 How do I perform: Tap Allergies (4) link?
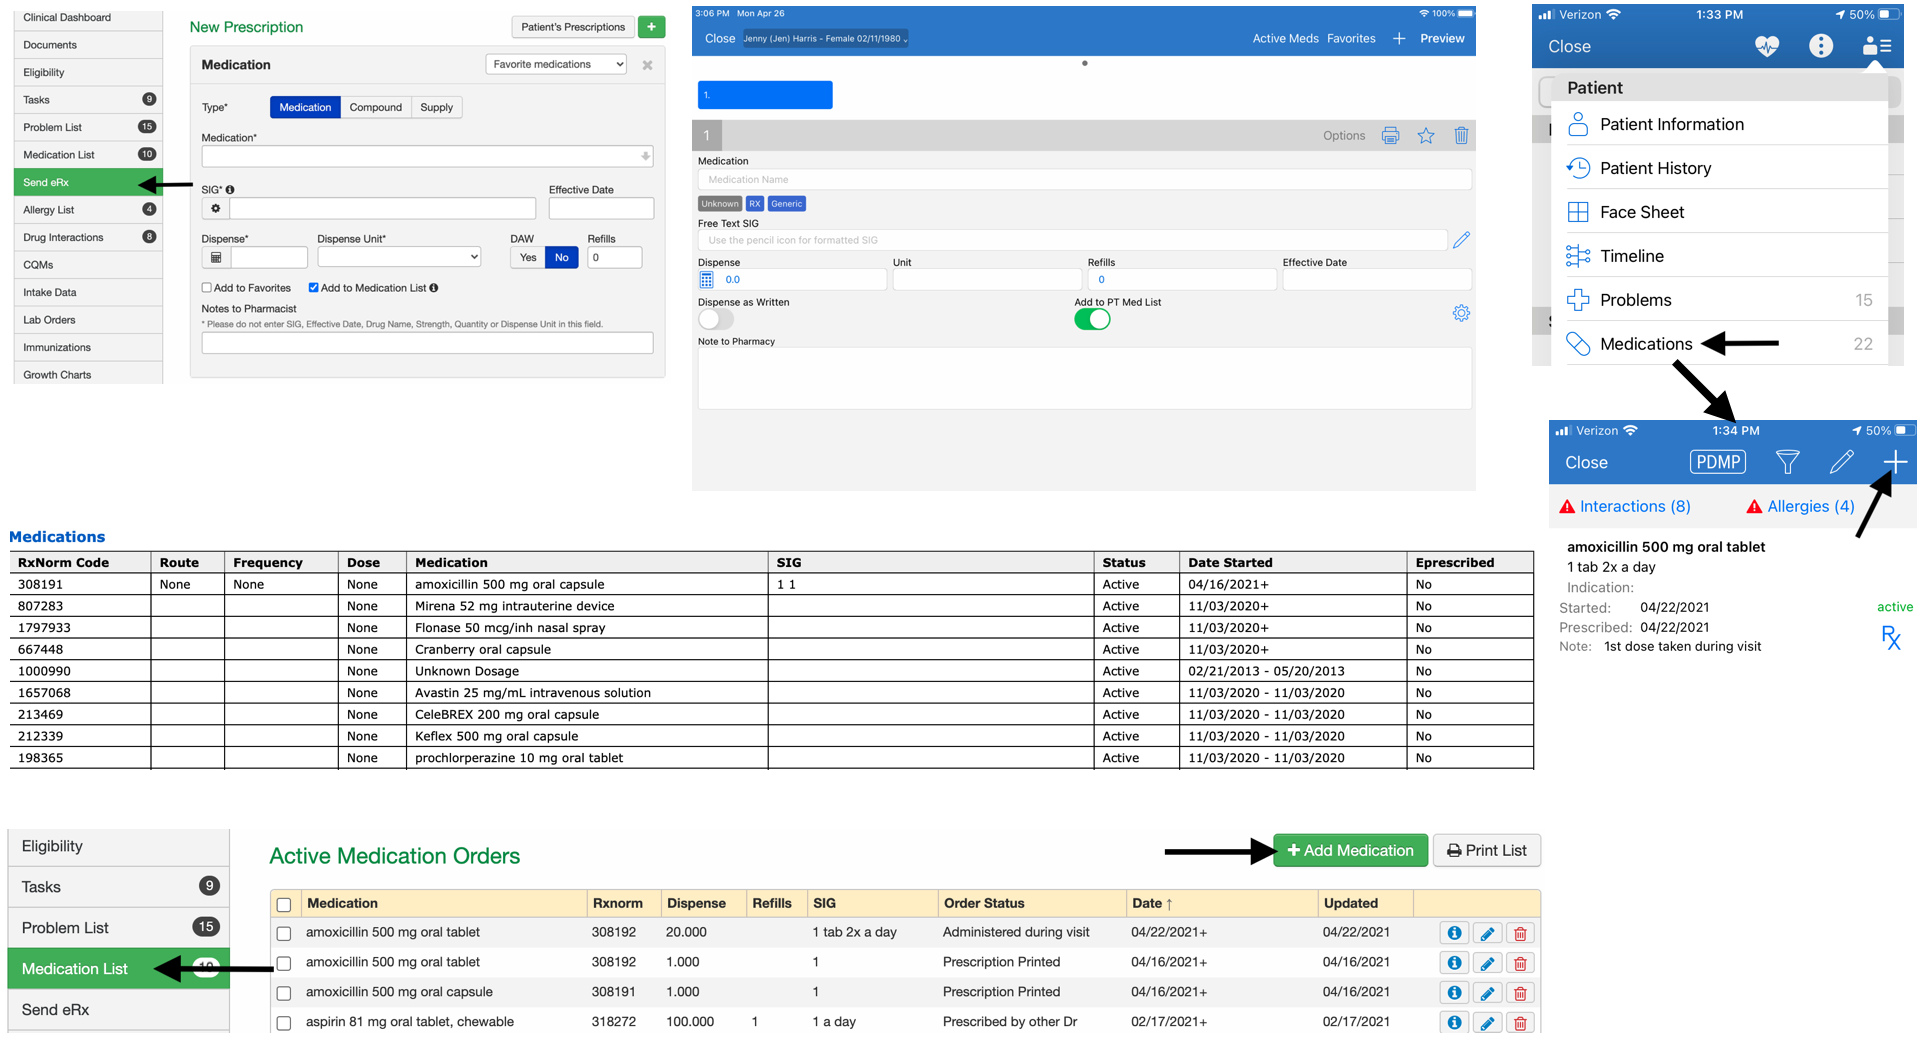pos(1811,507)
